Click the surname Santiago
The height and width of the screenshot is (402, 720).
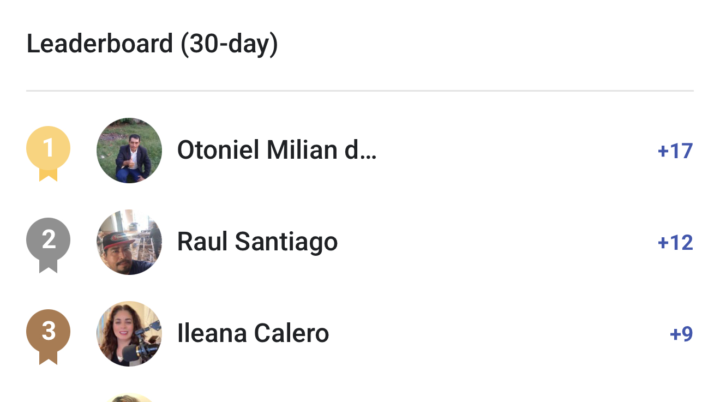coord(287,242)
